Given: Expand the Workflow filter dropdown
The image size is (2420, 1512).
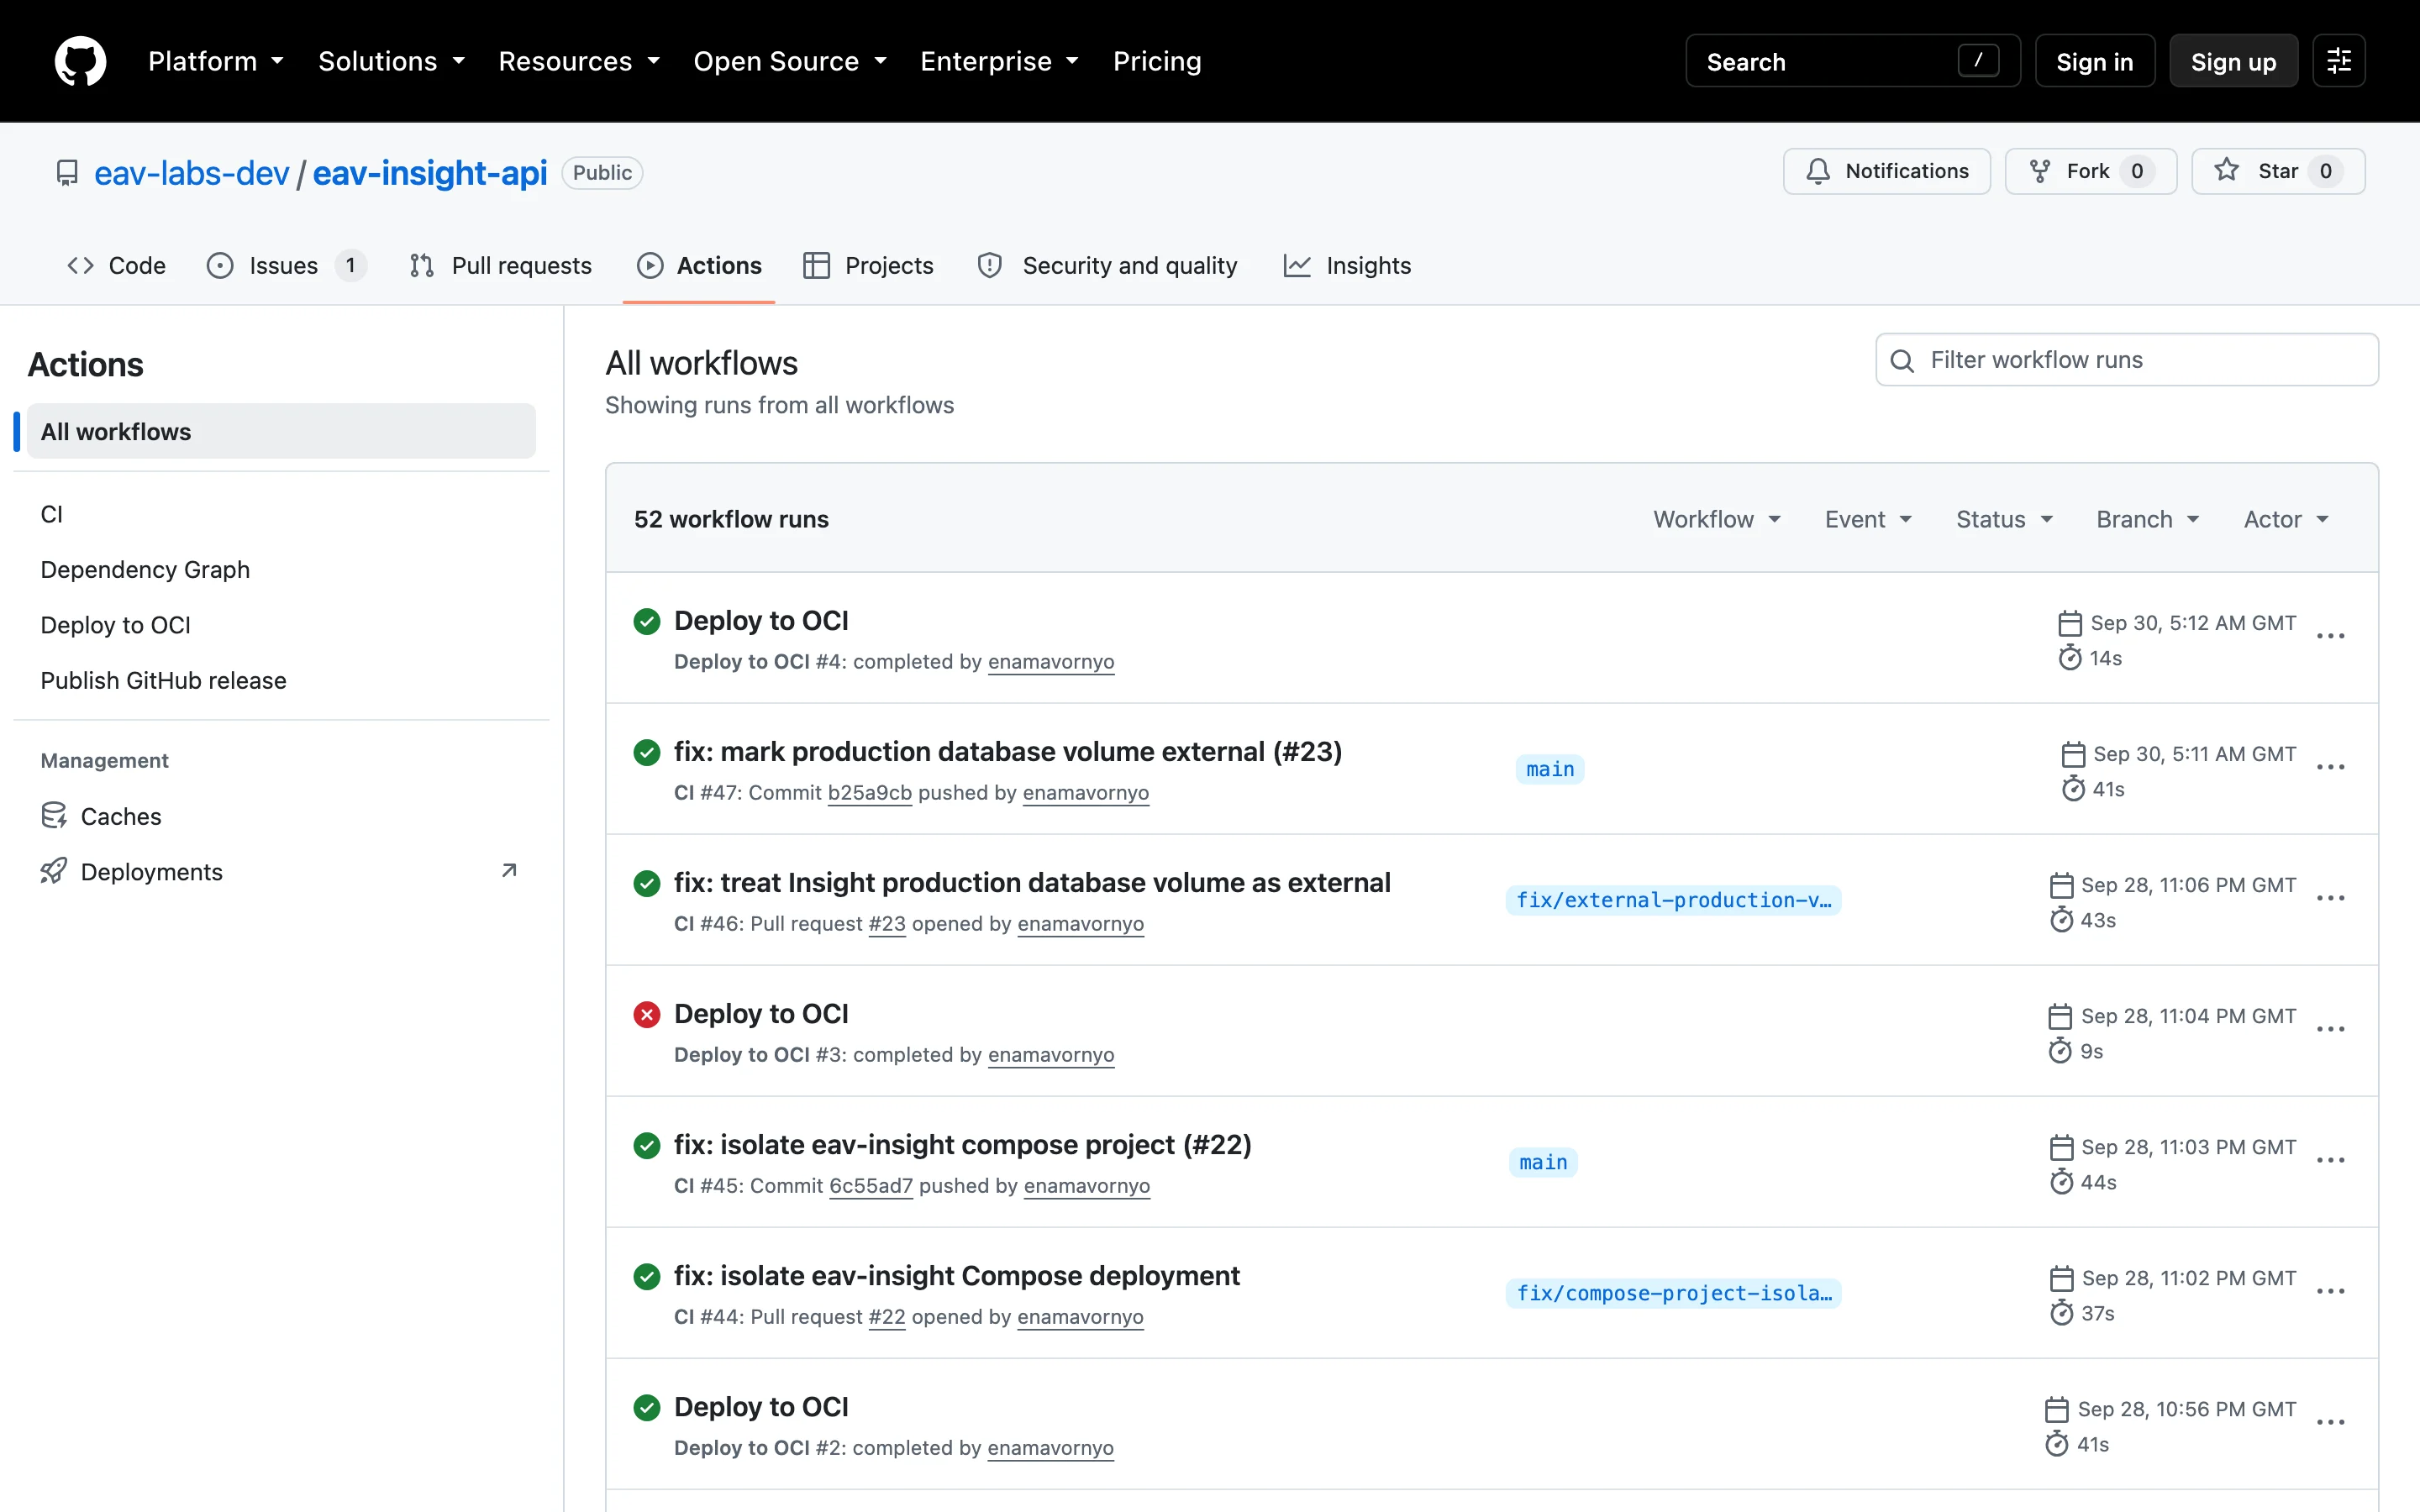Looking at the screenshot, I should [x=1717, y=519].
